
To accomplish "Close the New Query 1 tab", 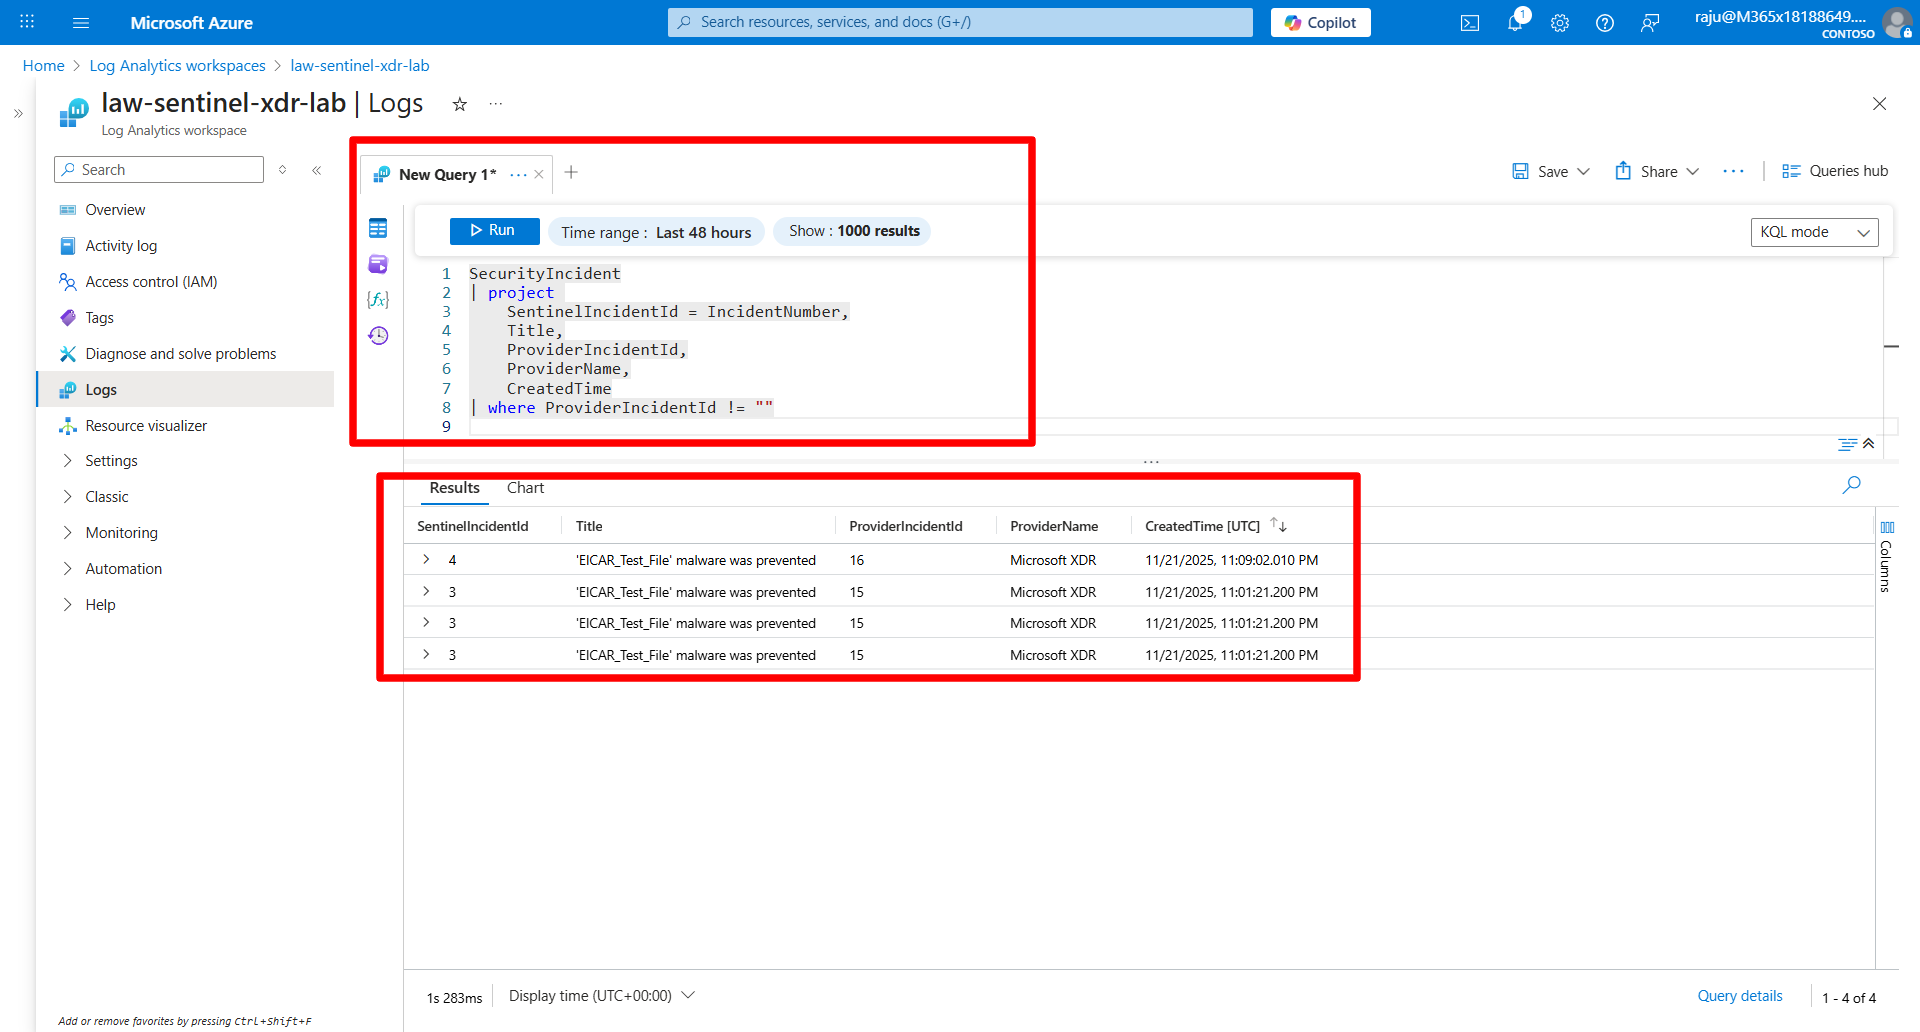I will [539, 174].
